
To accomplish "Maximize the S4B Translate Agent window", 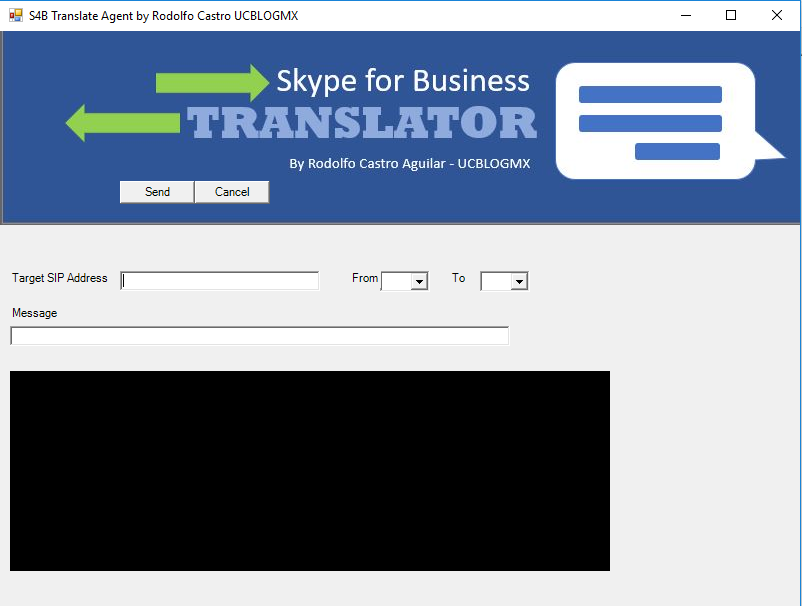I will [731, 15].
